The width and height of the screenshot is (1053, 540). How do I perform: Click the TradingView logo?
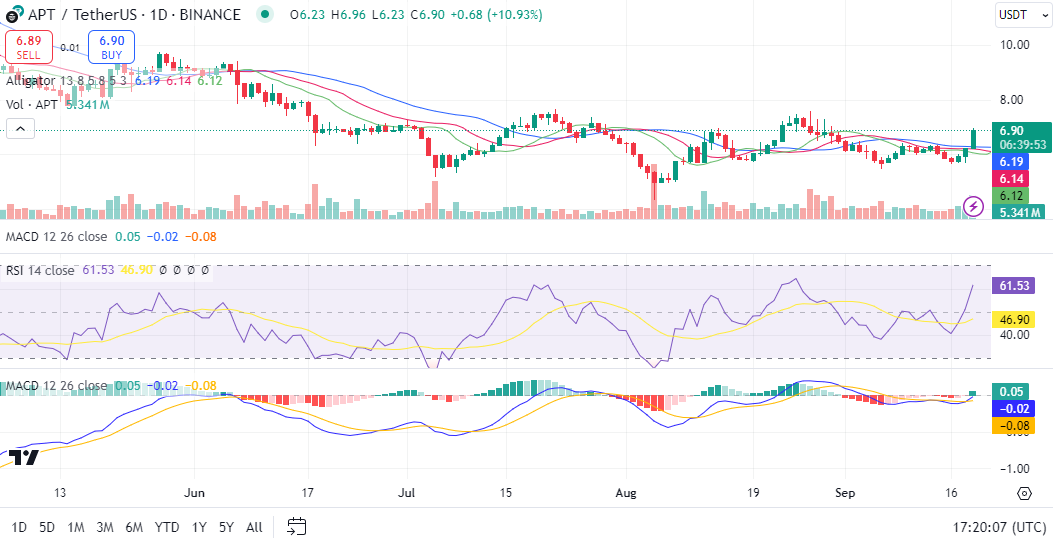[24, 457]
